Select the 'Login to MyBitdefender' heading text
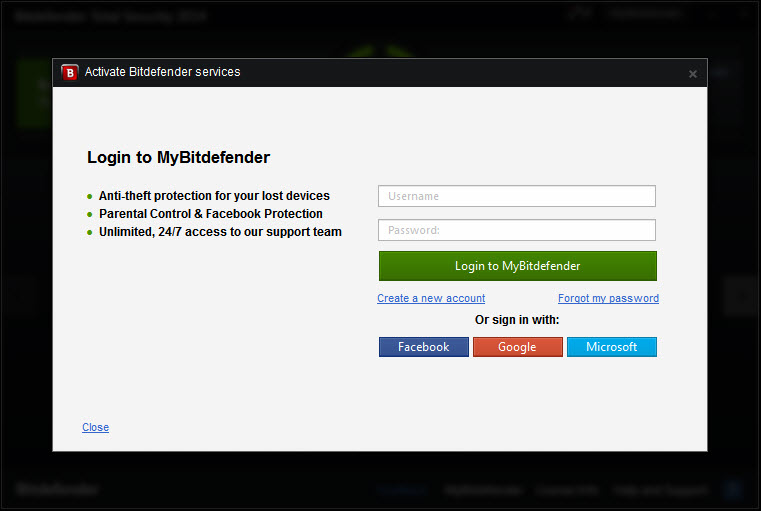Viewport: 761px width, 511px height. 178,157
